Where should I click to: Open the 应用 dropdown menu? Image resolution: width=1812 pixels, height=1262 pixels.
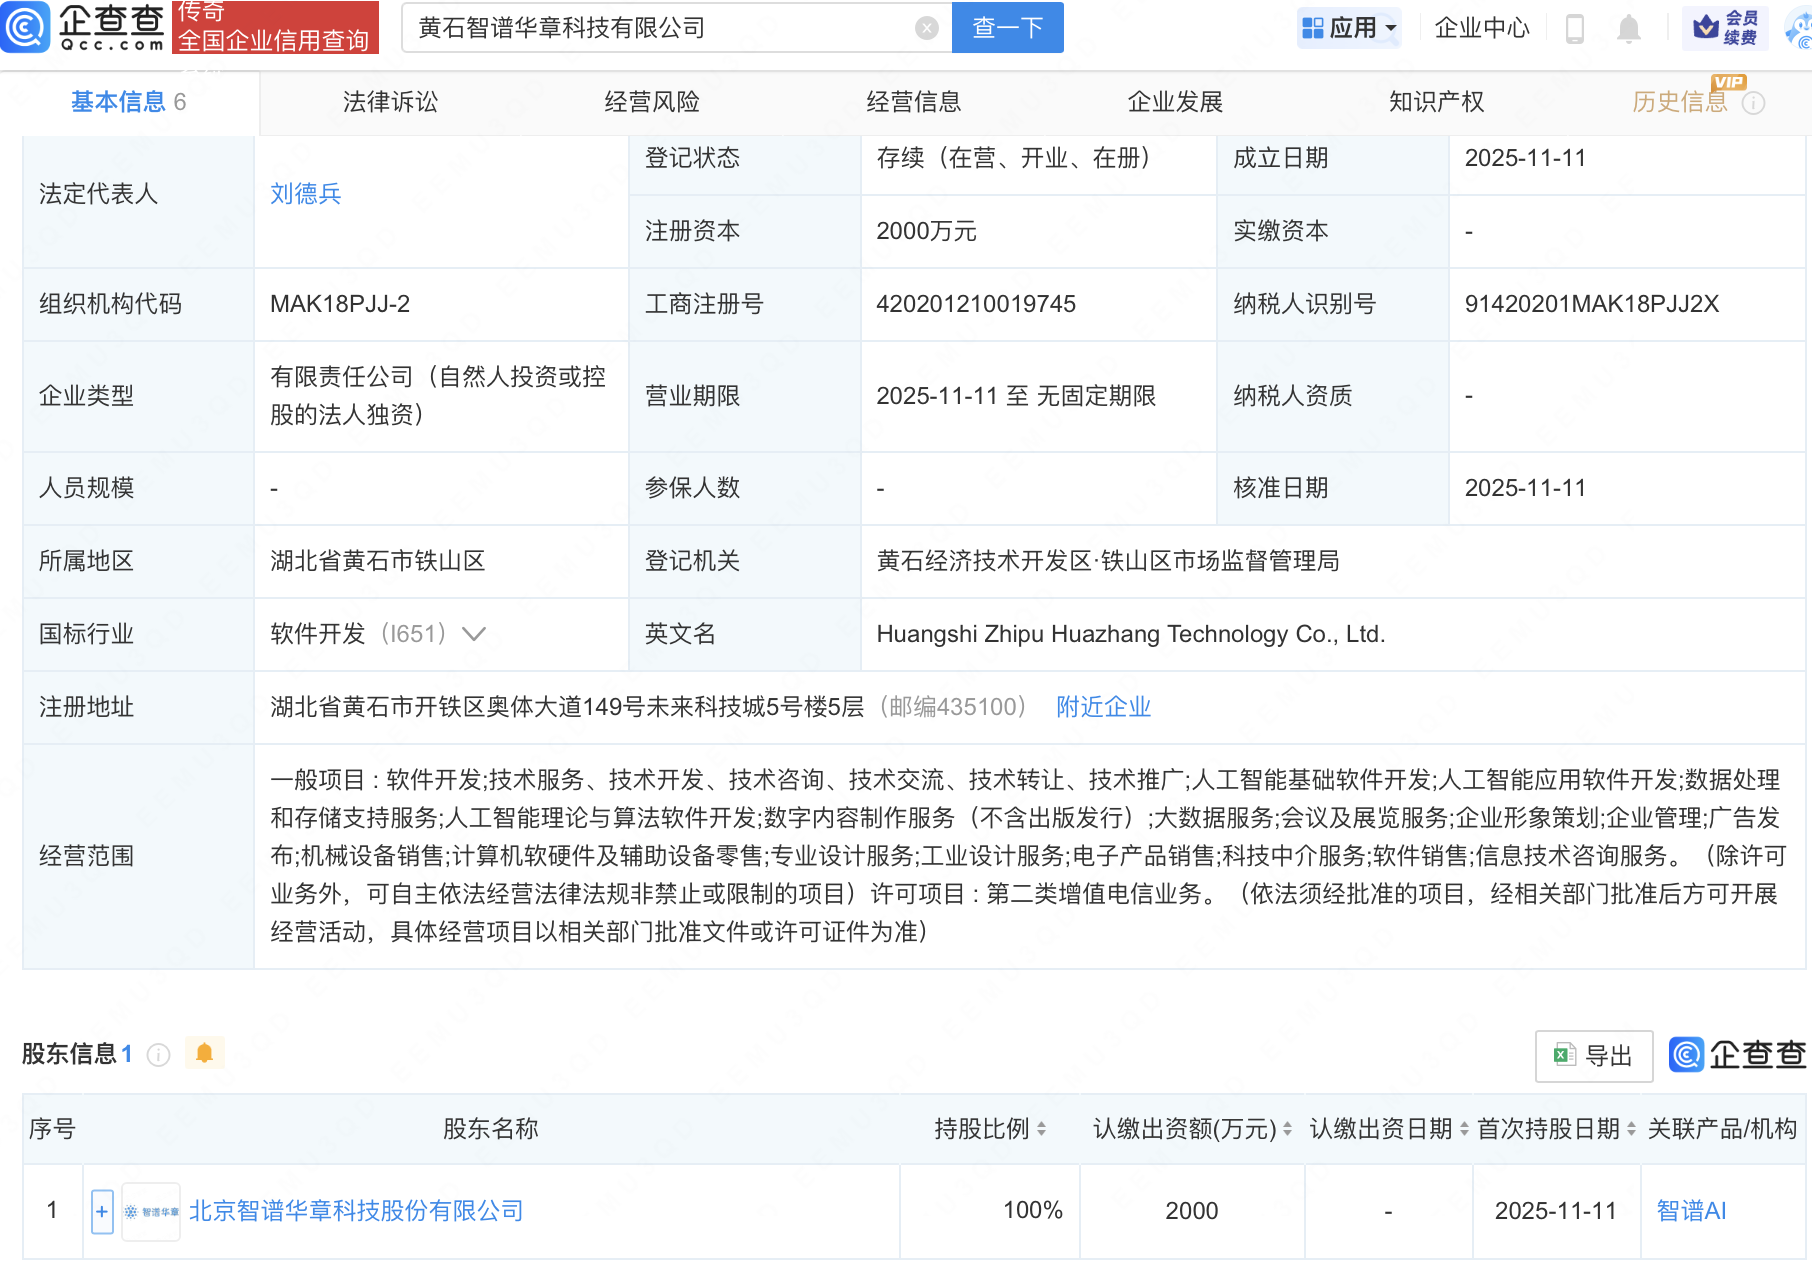point(1349,28)
